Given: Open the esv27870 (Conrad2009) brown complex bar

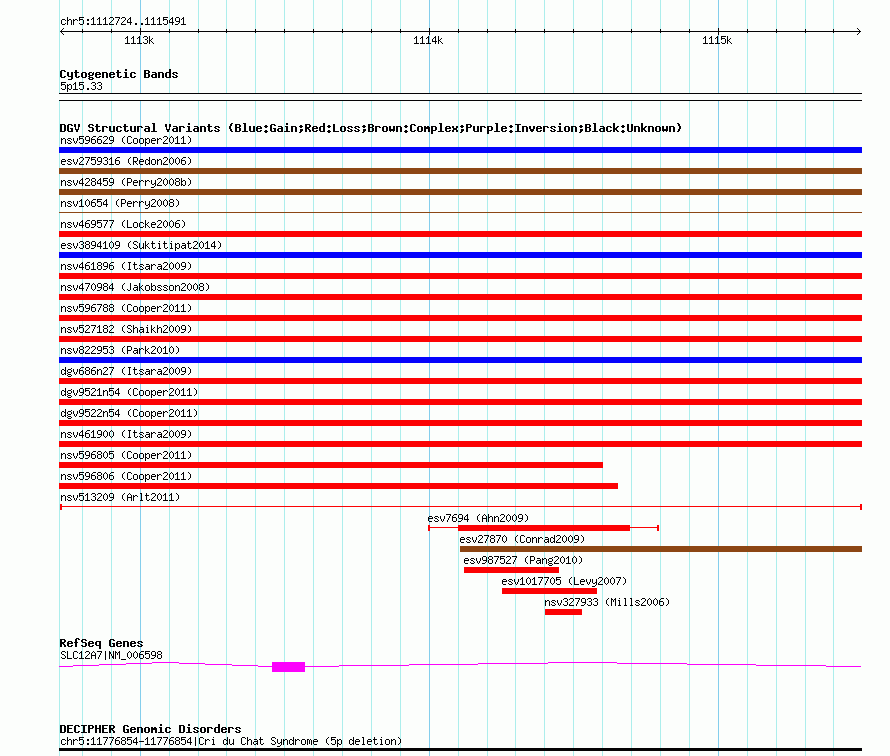Looking at the screenshot, I should point(661,549).
